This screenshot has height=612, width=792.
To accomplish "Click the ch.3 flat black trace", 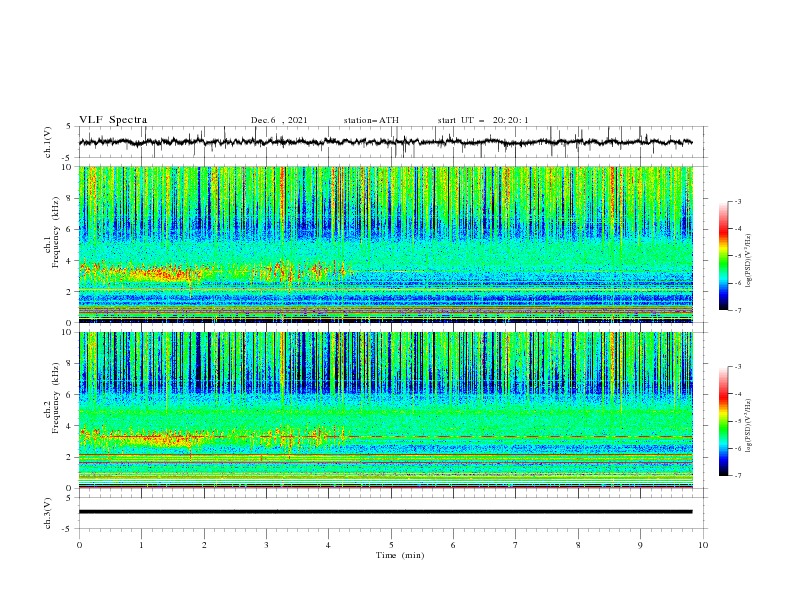I will [x=385, y=512].
